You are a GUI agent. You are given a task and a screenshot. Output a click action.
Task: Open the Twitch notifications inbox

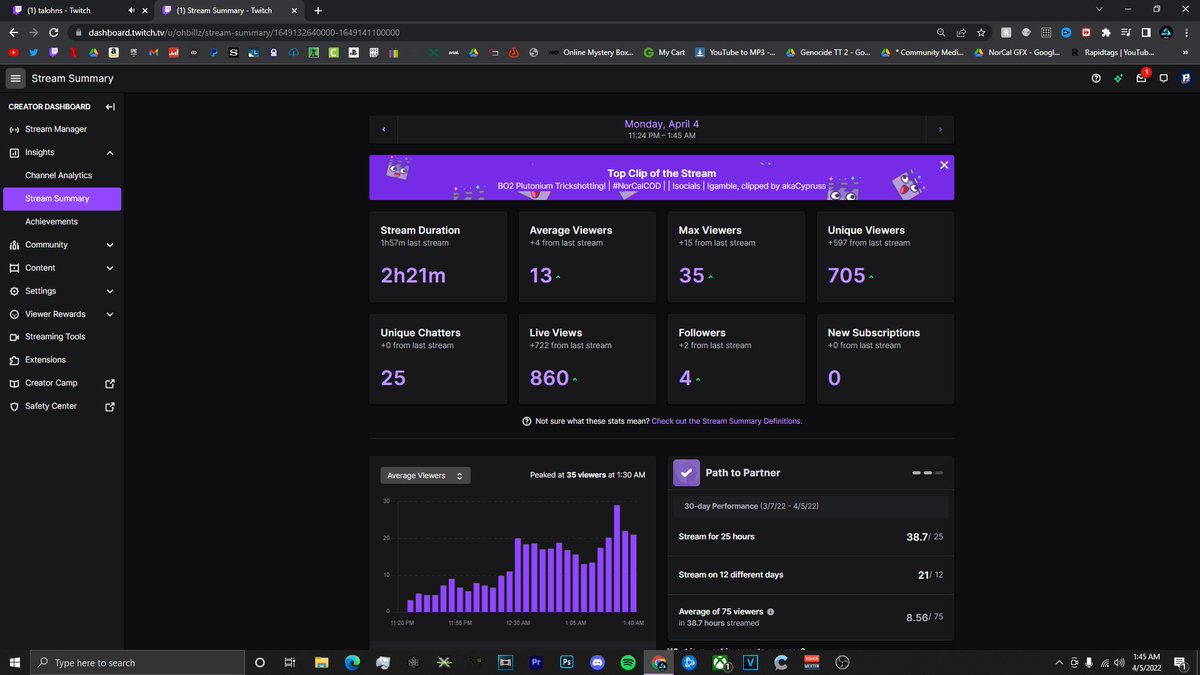[1141, 78]
